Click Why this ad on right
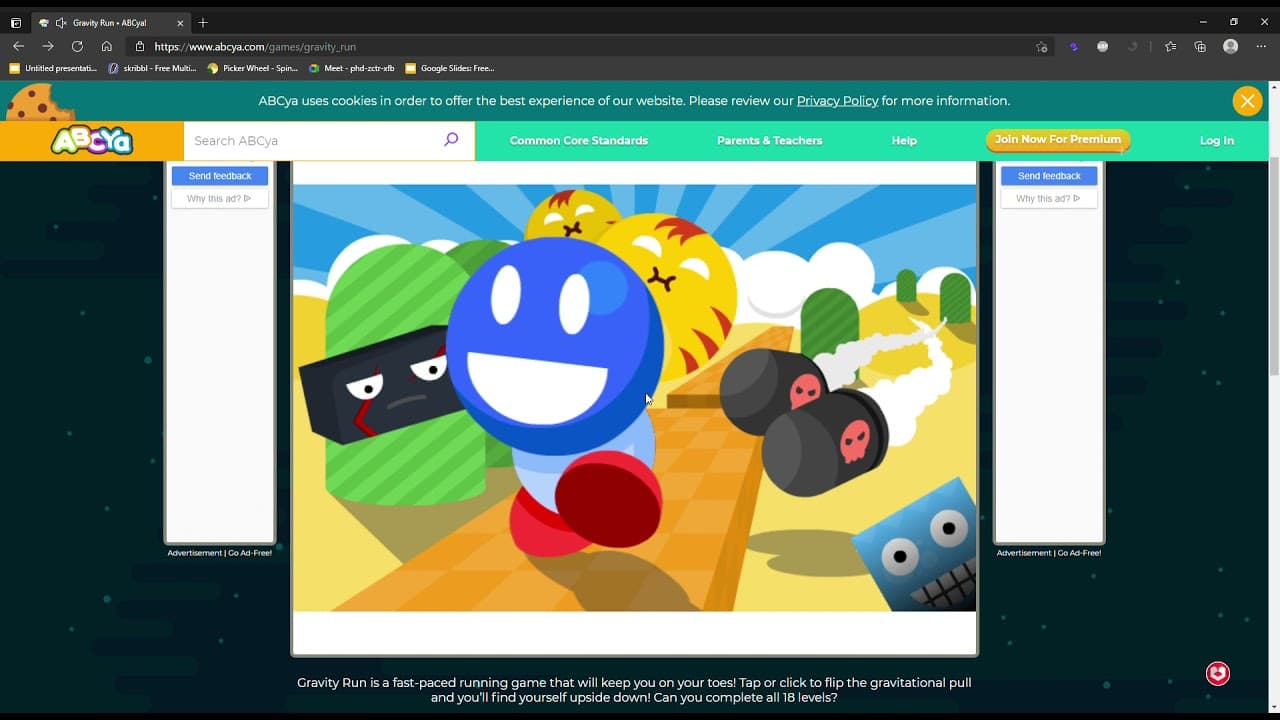This screenshot has width=1280, height=720. tap(1049, 199)
